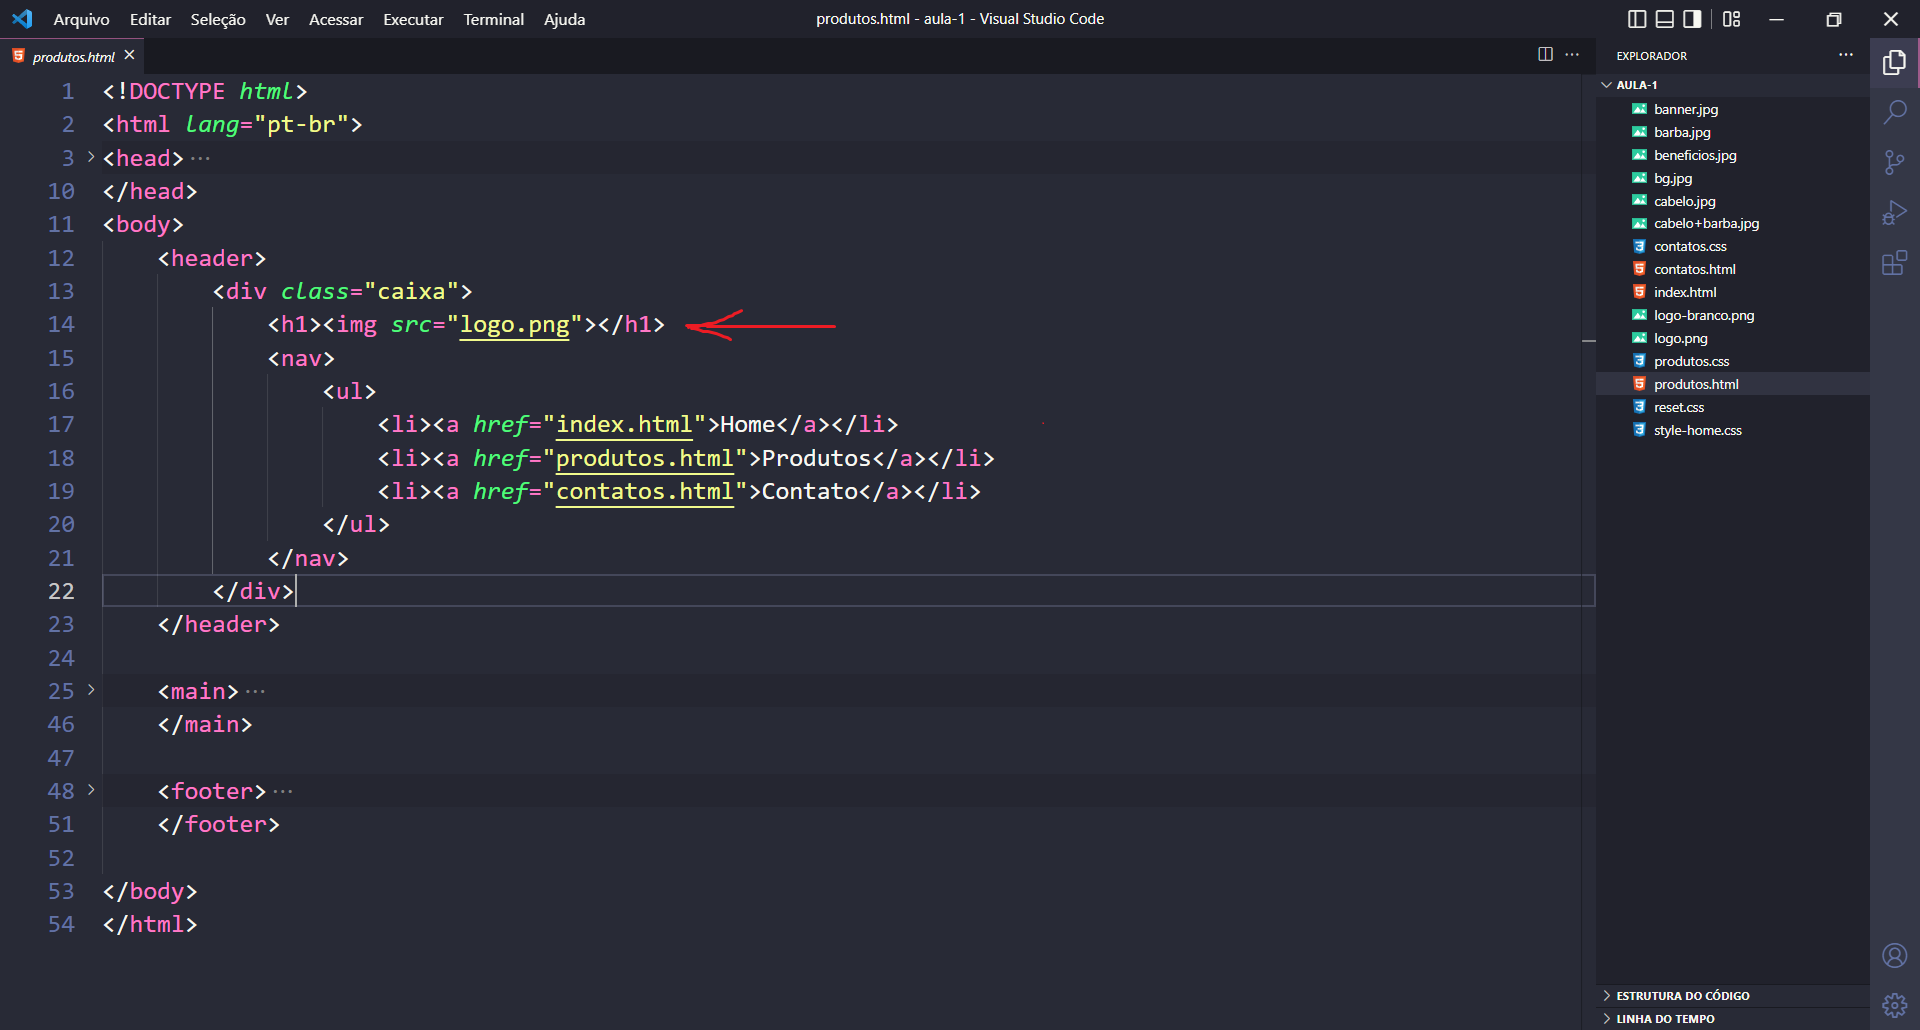This screenshot has width=1920, height=1030.
Task: Restore down the VS Code window
Action: pos(1834,19)
